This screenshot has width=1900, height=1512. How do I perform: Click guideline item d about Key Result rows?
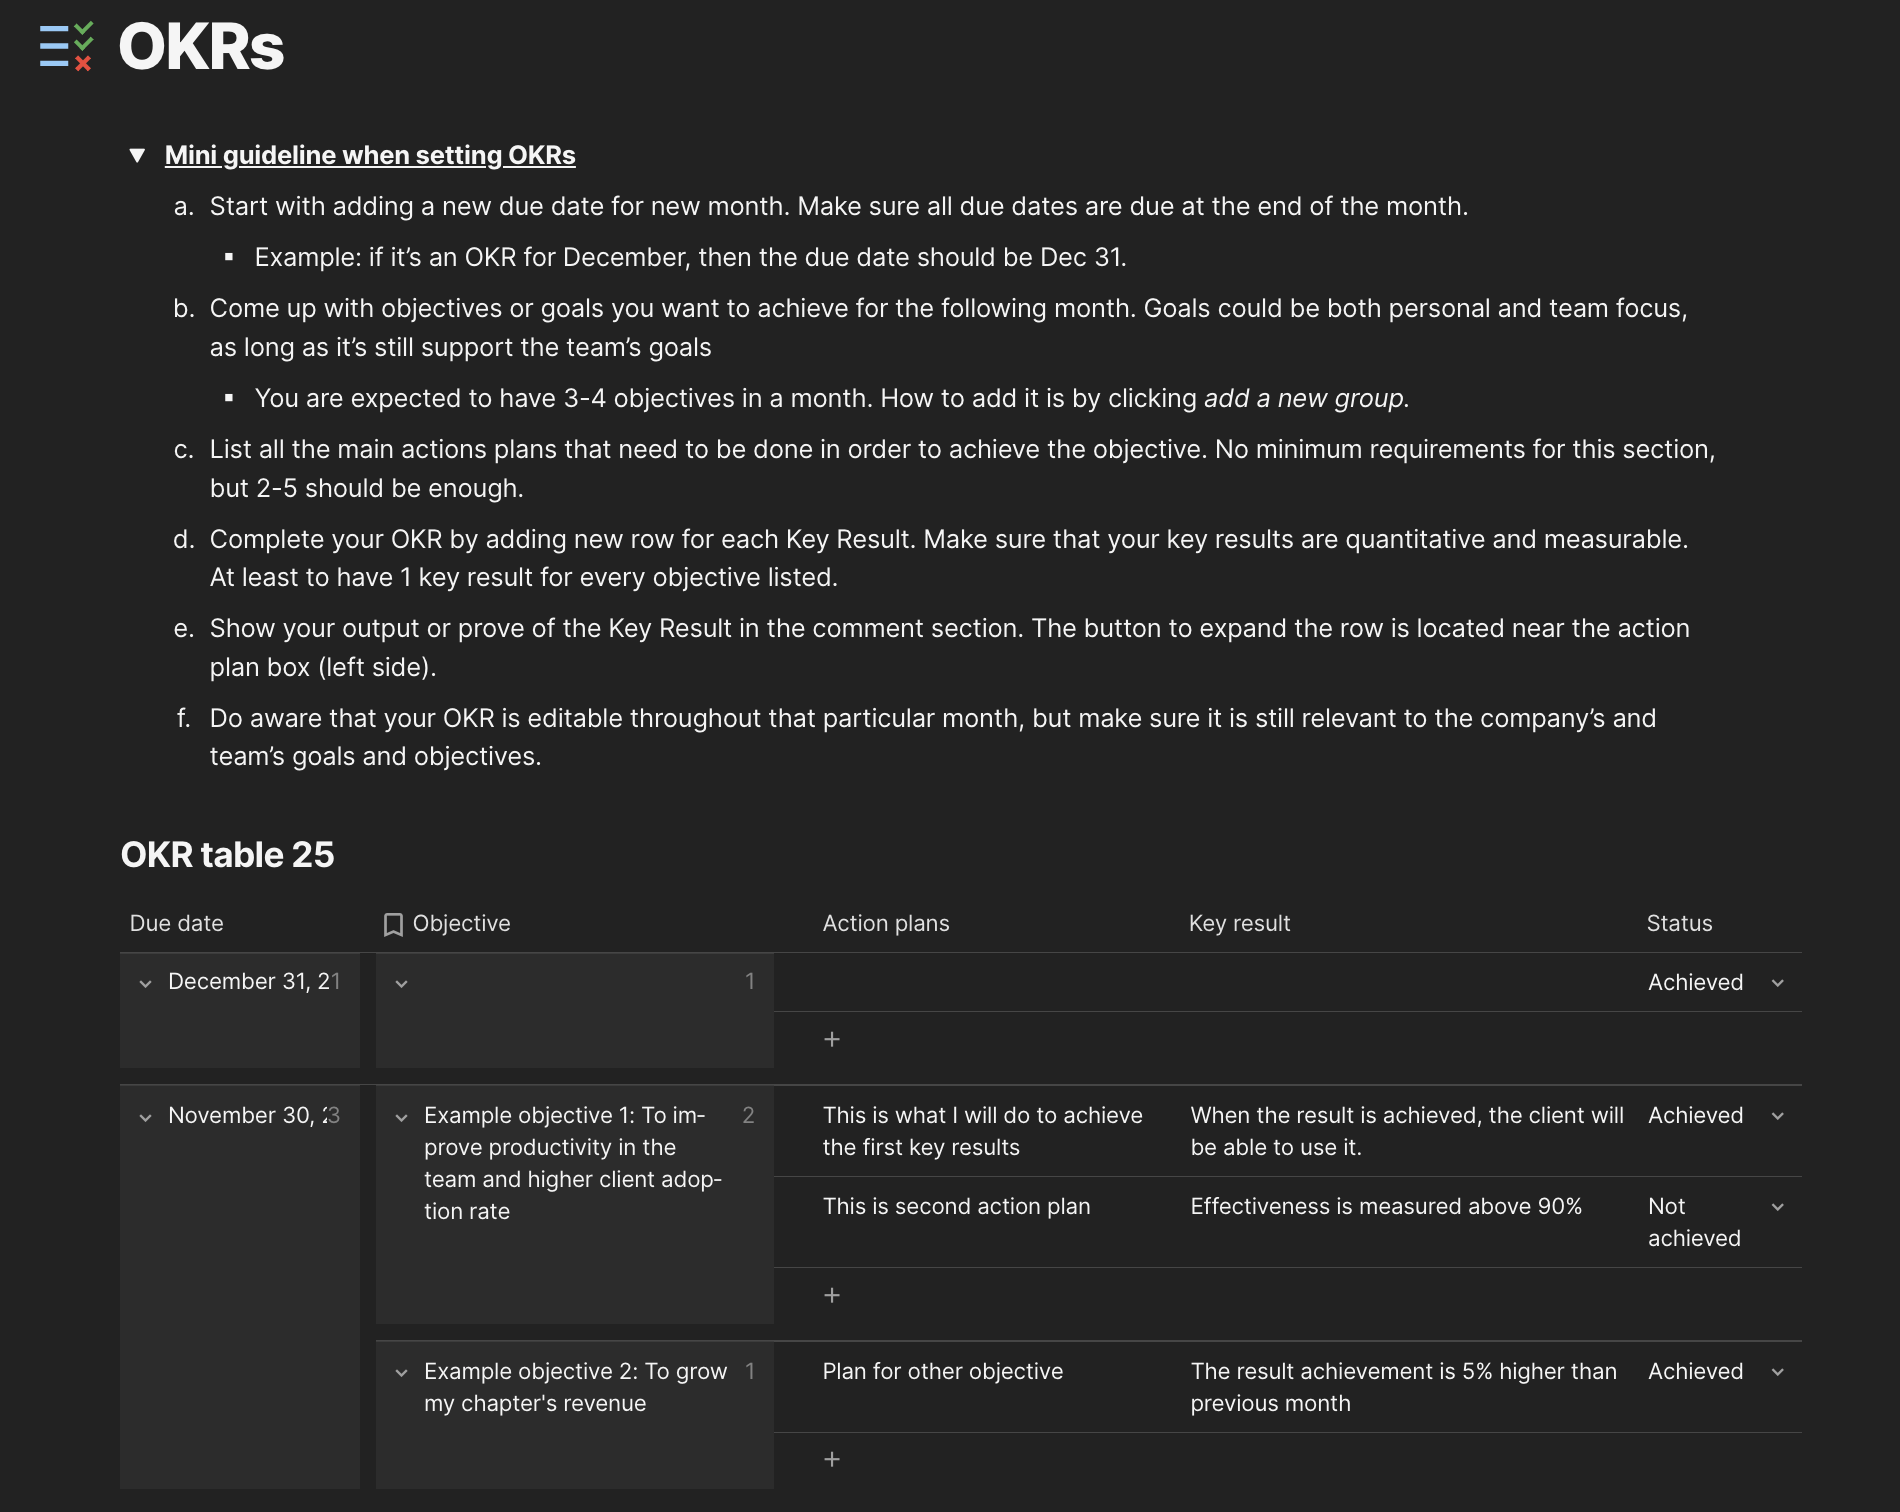pyautogui.click(x=948, y=558)
